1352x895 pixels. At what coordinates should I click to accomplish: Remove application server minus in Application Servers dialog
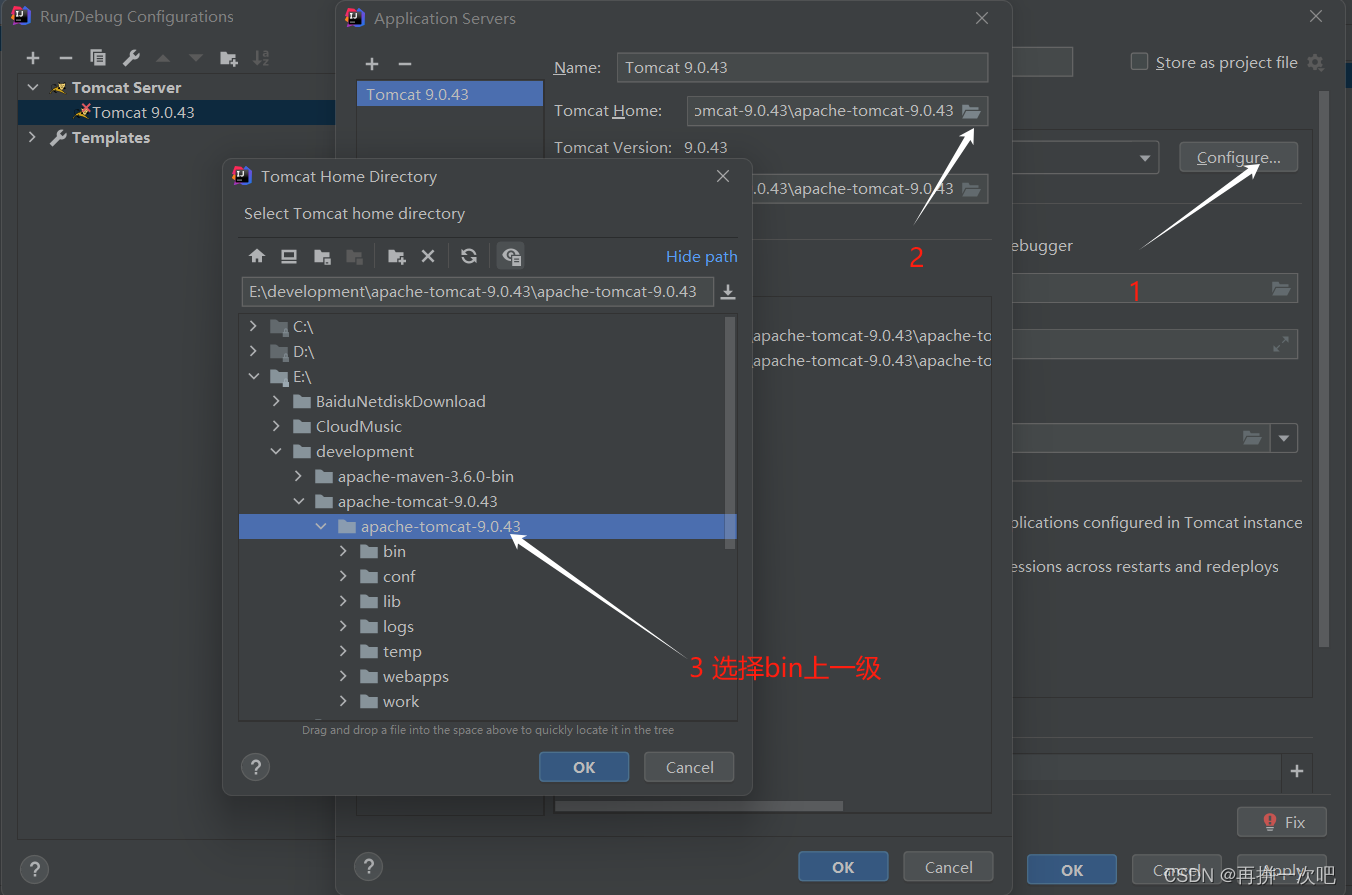coord(404,64)
